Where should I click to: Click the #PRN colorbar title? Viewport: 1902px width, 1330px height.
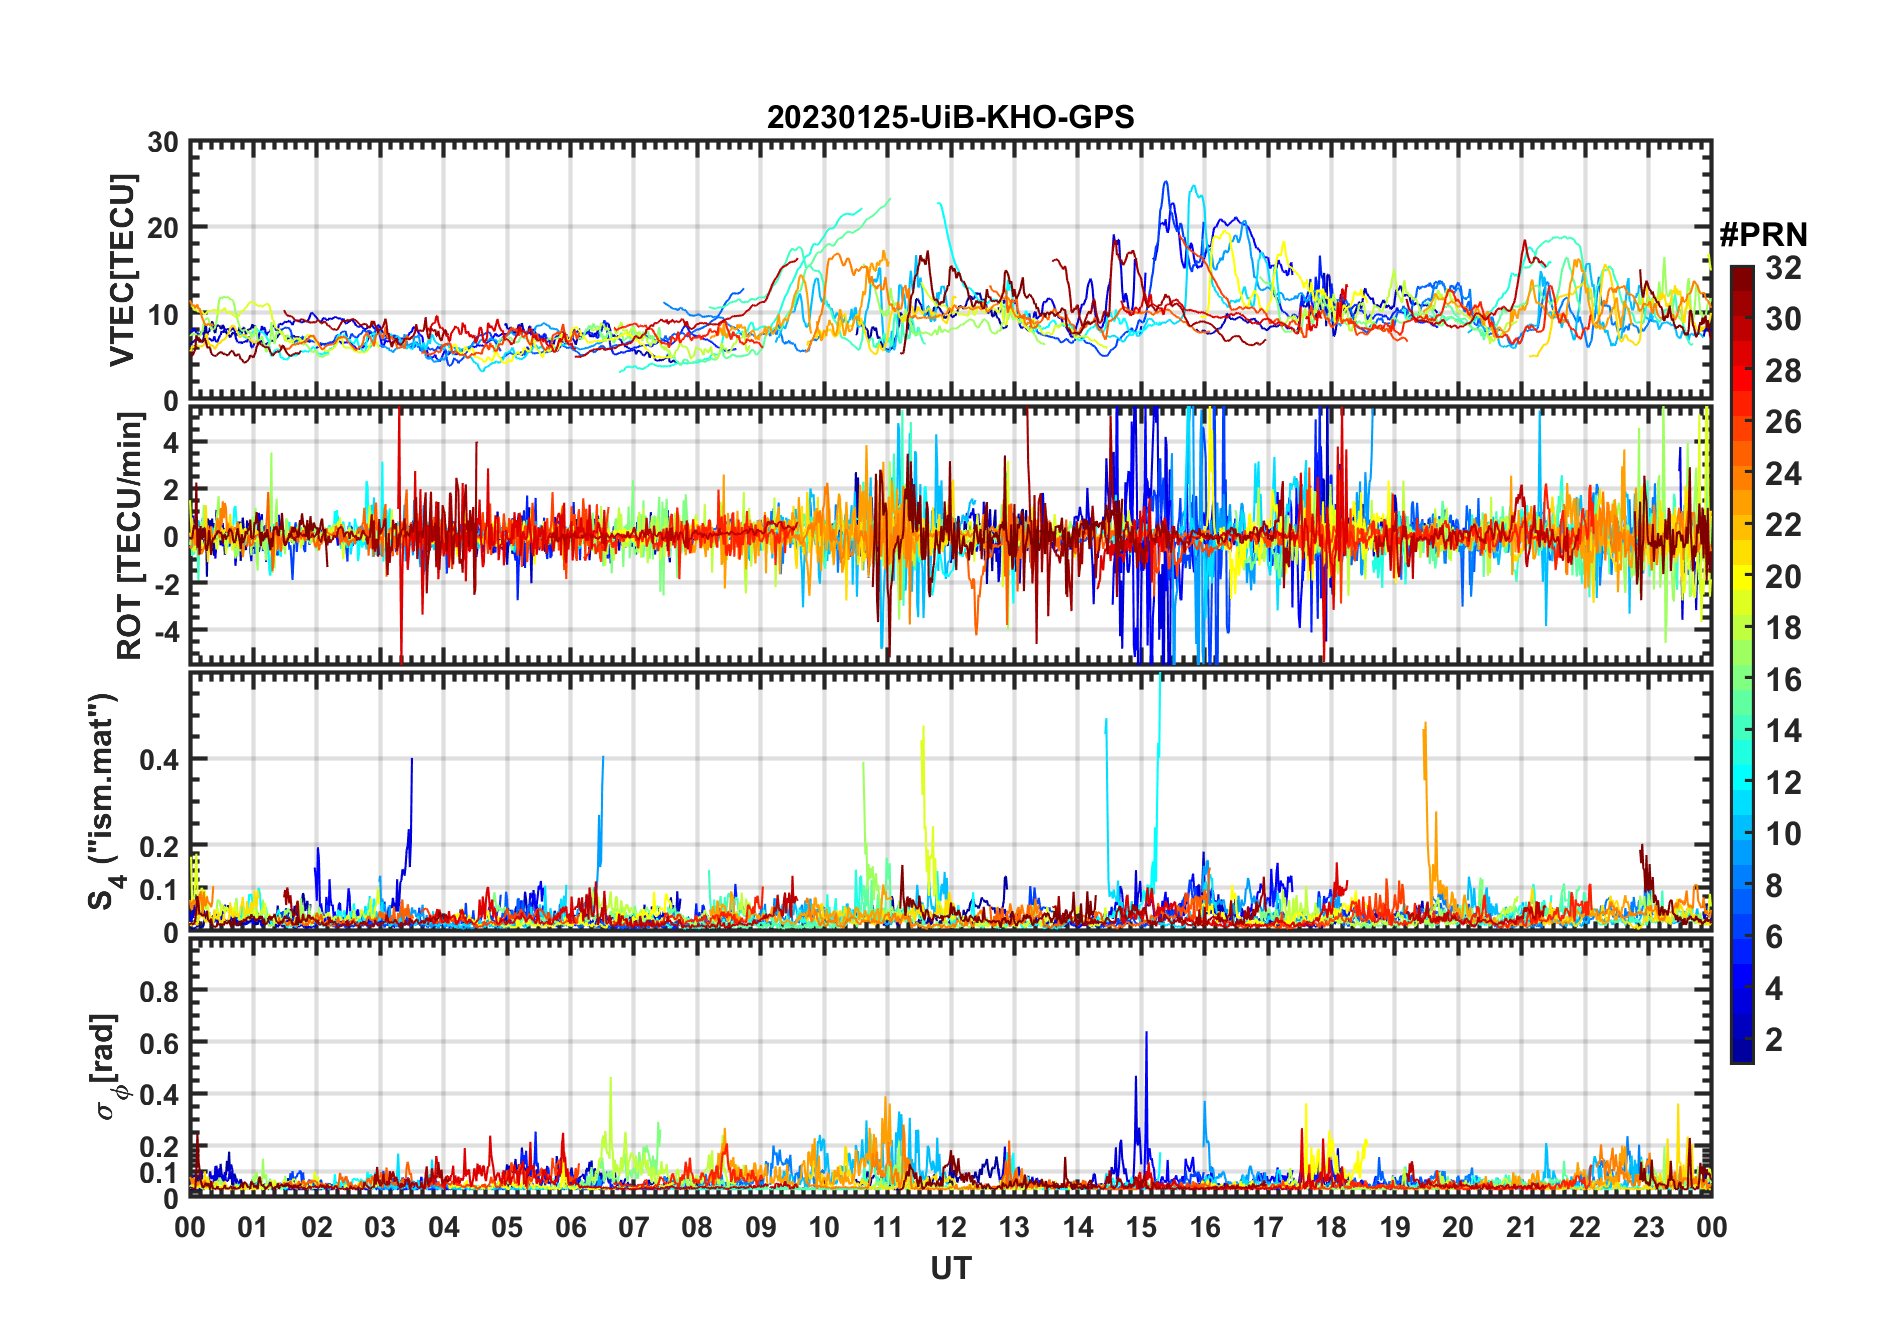(1763, 235)
